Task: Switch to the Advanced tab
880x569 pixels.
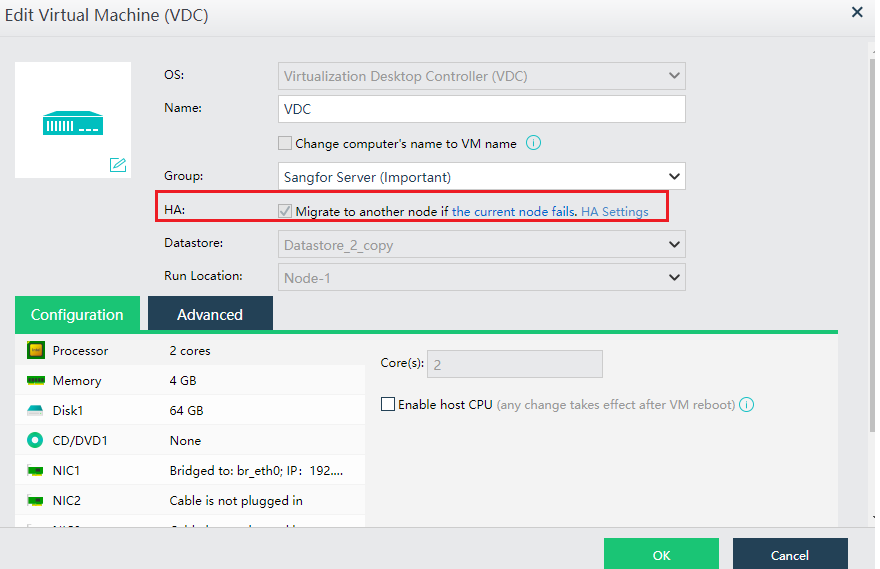Action: pos(210,314)
